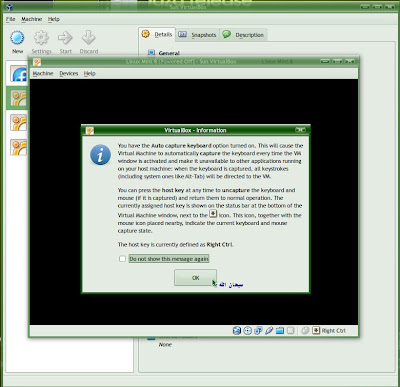Click the General section heading in Details

click(x=169, y=53)
